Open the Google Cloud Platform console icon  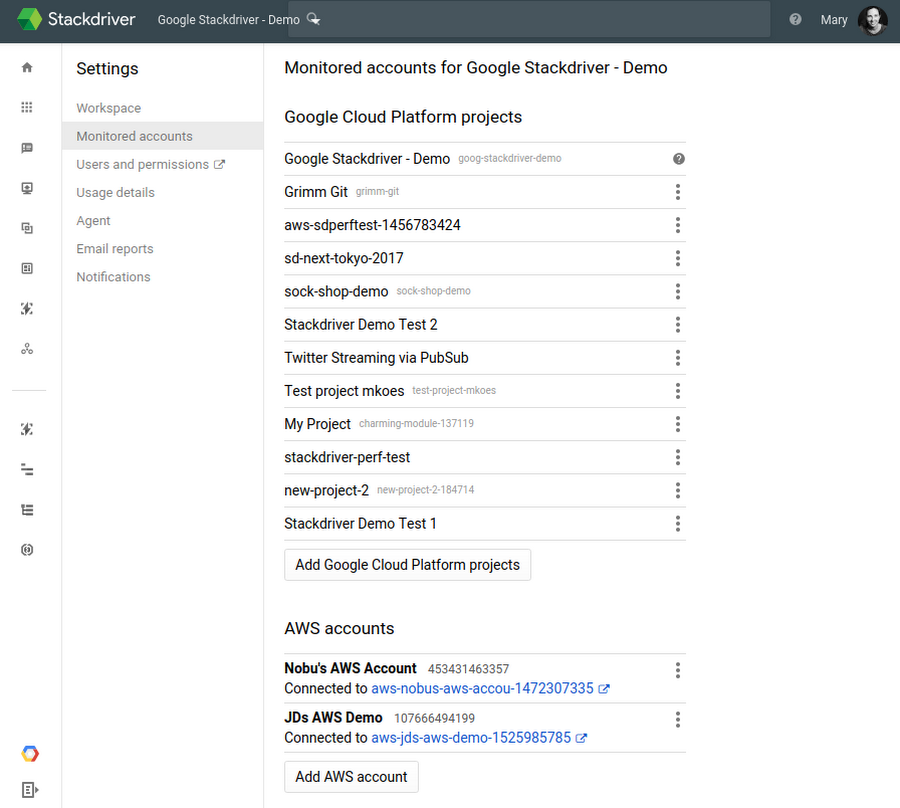pos(30,753)
